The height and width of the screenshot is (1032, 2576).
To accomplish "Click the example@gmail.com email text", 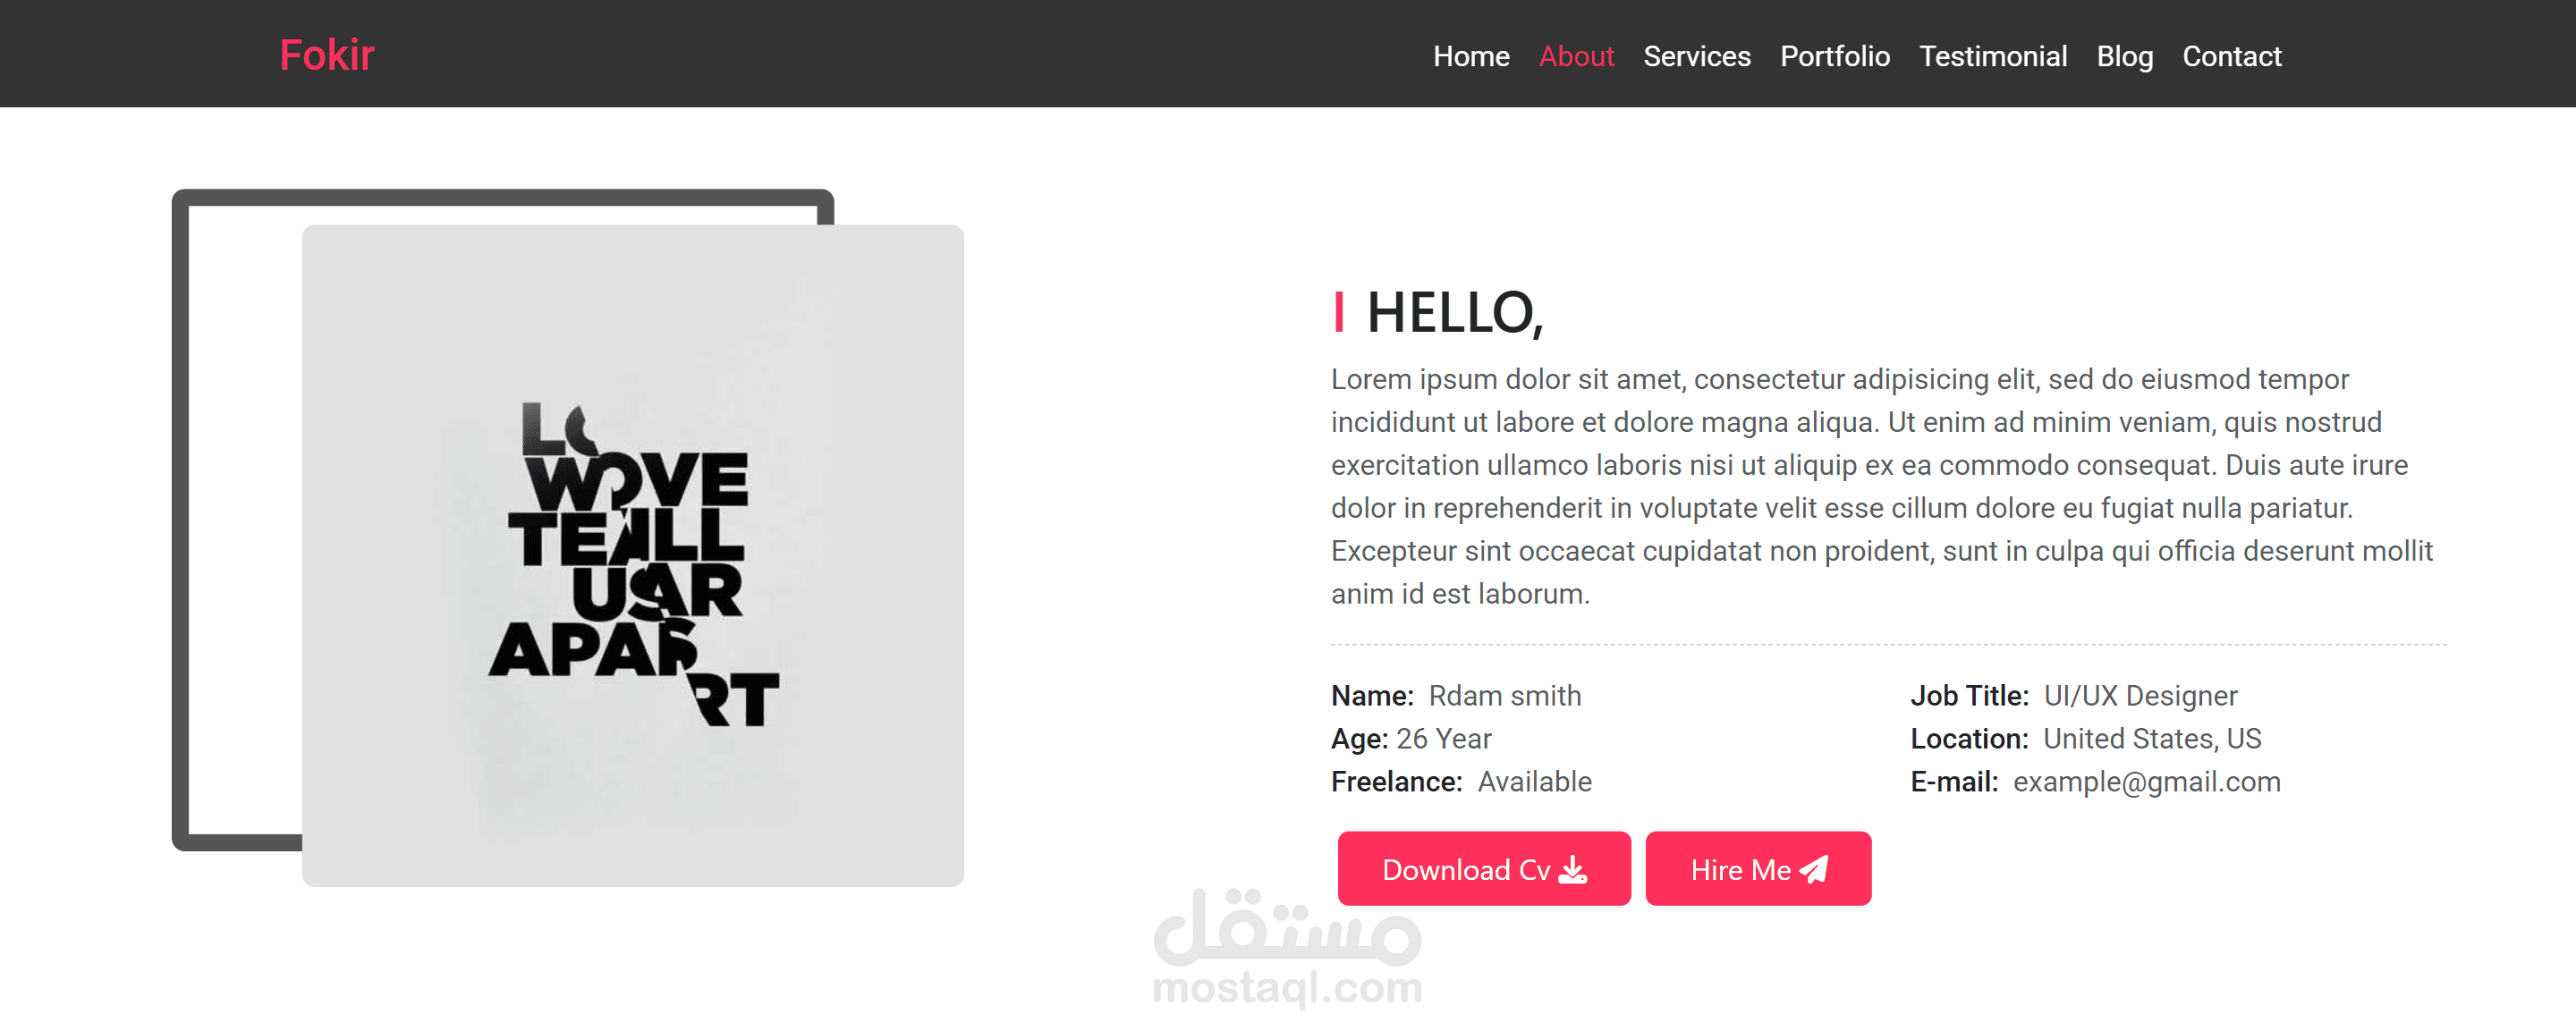I will pos(2147,781).
